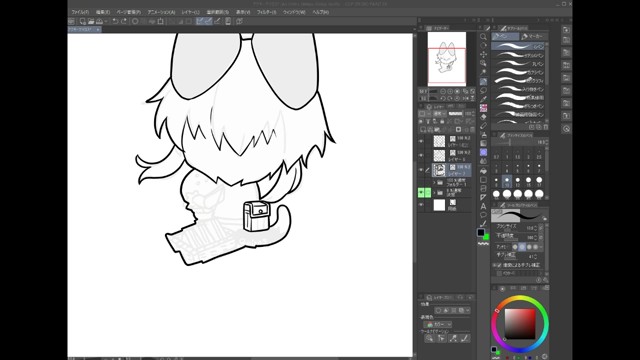Open the expression color dropdown
Image resolution: width=640 pixels, height=360 pixels.
[x=439, y=324]
